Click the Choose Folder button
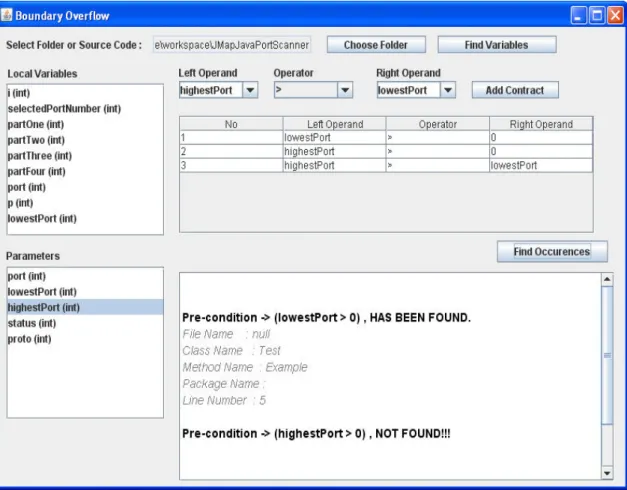 click(376, 45)
